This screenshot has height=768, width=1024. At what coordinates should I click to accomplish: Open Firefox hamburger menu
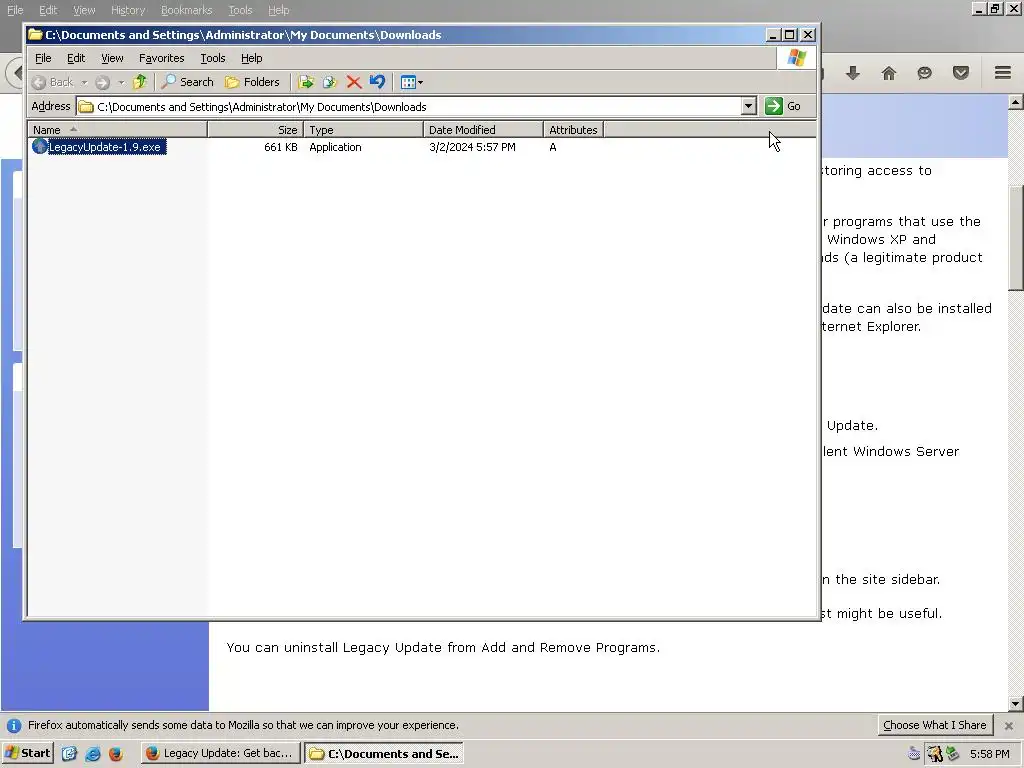point(1003,72)
